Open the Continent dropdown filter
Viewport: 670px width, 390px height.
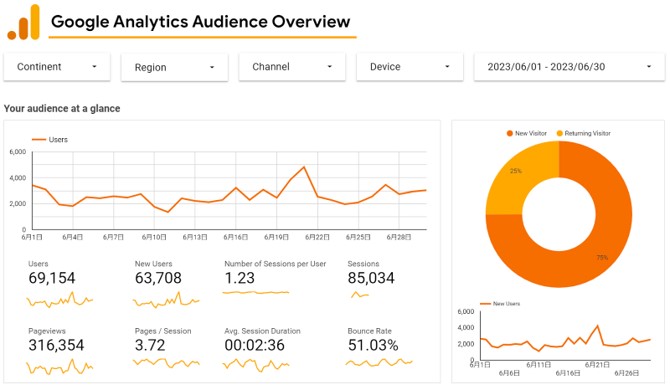tap(57, 67)
